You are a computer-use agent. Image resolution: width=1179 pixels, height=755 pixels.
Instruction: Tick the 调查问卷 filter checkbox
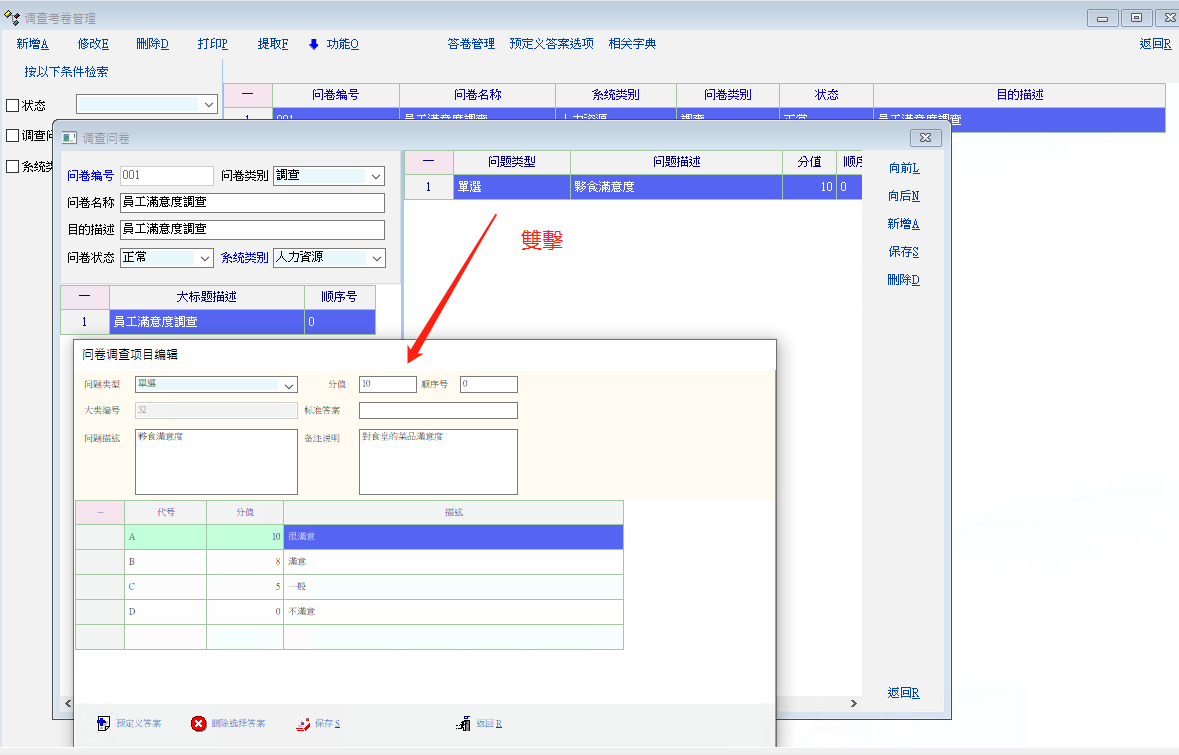coord(13,136)
